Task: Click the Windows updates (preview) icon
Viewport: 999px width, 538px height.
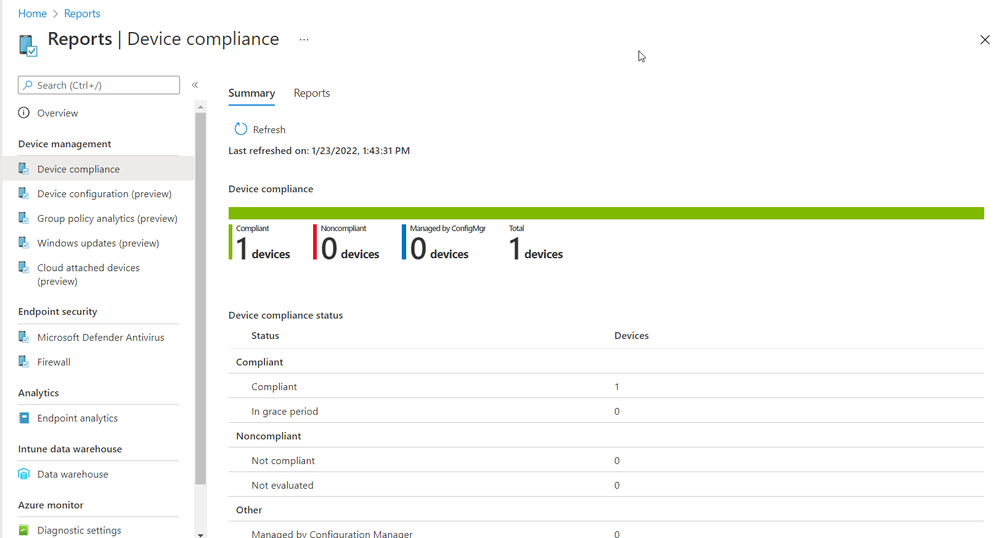Action: [24, 243]
